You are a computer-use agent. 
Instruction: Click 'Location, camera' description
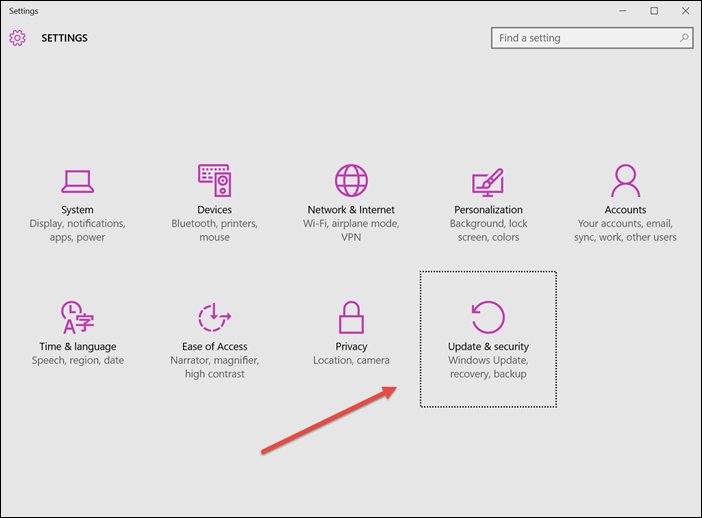coord(351,360)
